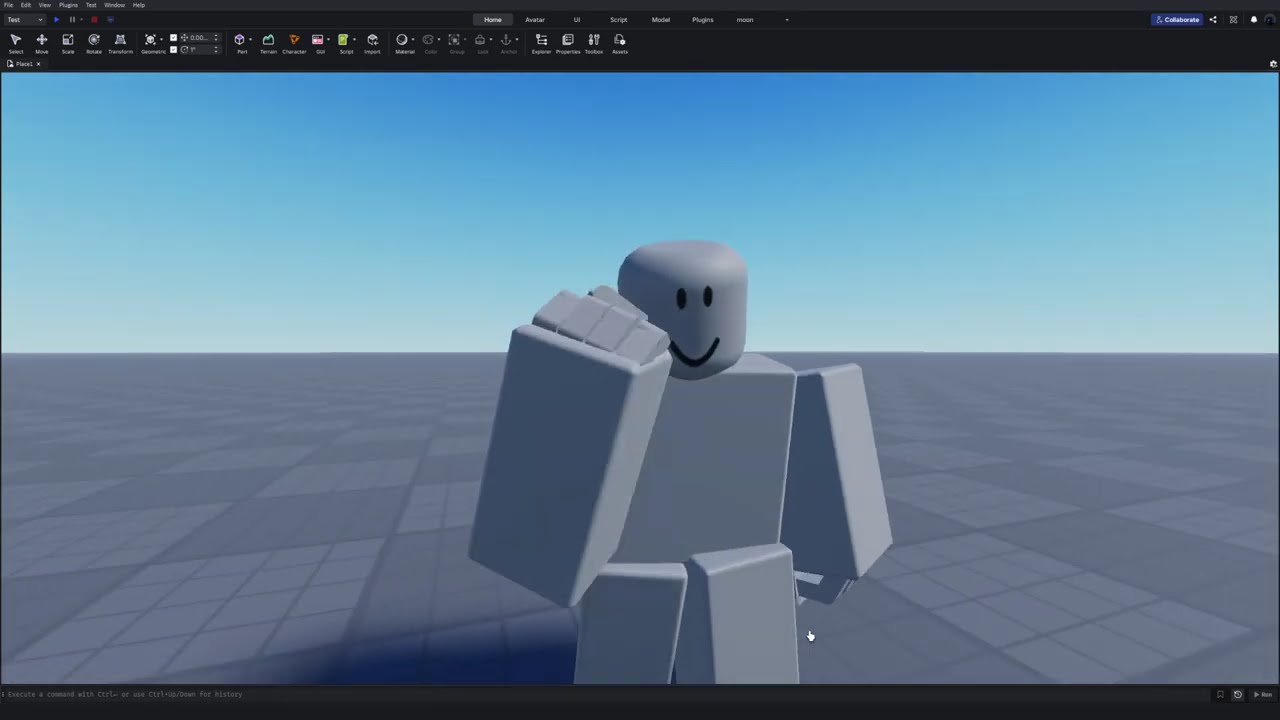Toggle the rotate snapping checkbox
Image resolution: width=1280 pixels, height=720 pixels.
[x=173, y=49]
